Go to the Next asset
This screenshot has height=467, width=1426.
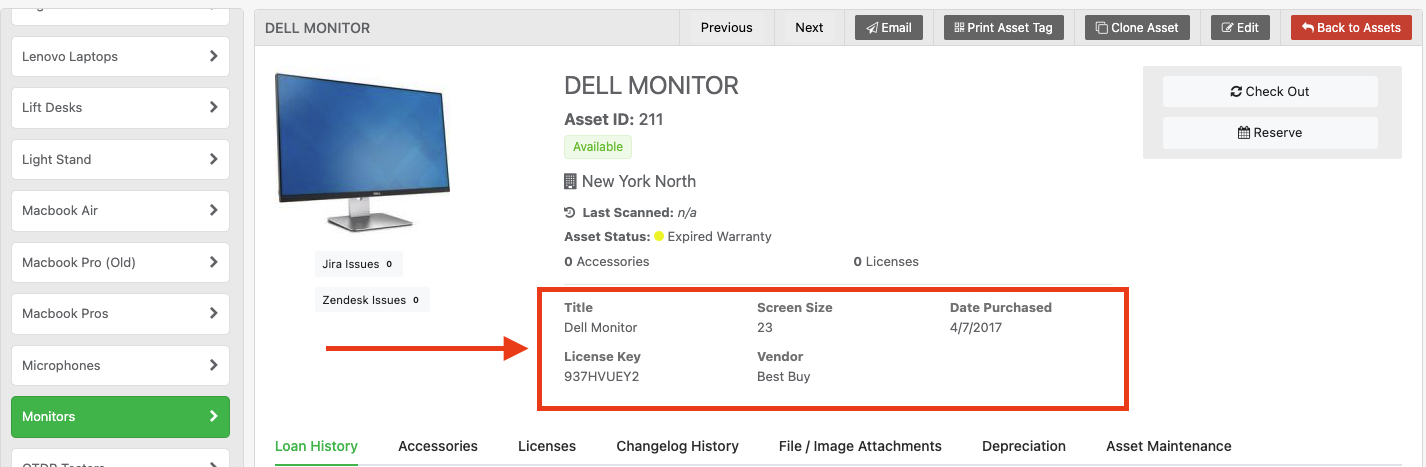[809, 28]
